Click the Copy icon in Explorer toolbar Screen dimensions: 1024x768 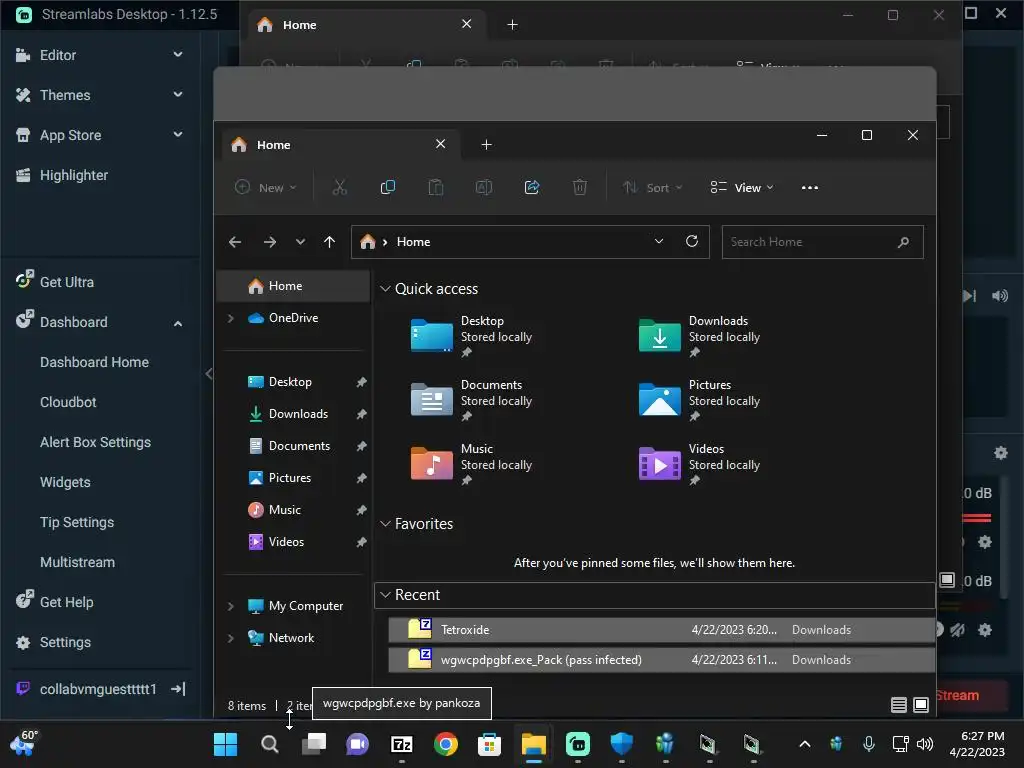coord(387,187)
